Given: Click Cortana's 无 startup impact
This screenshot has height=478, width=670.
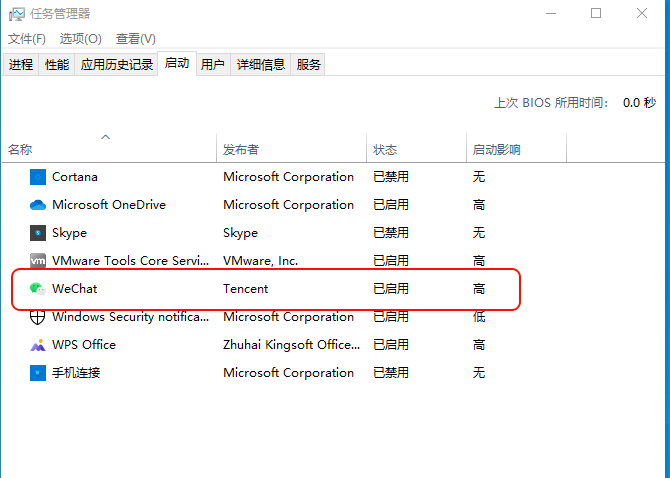Looking at the screenshot, I should (479, 177).
